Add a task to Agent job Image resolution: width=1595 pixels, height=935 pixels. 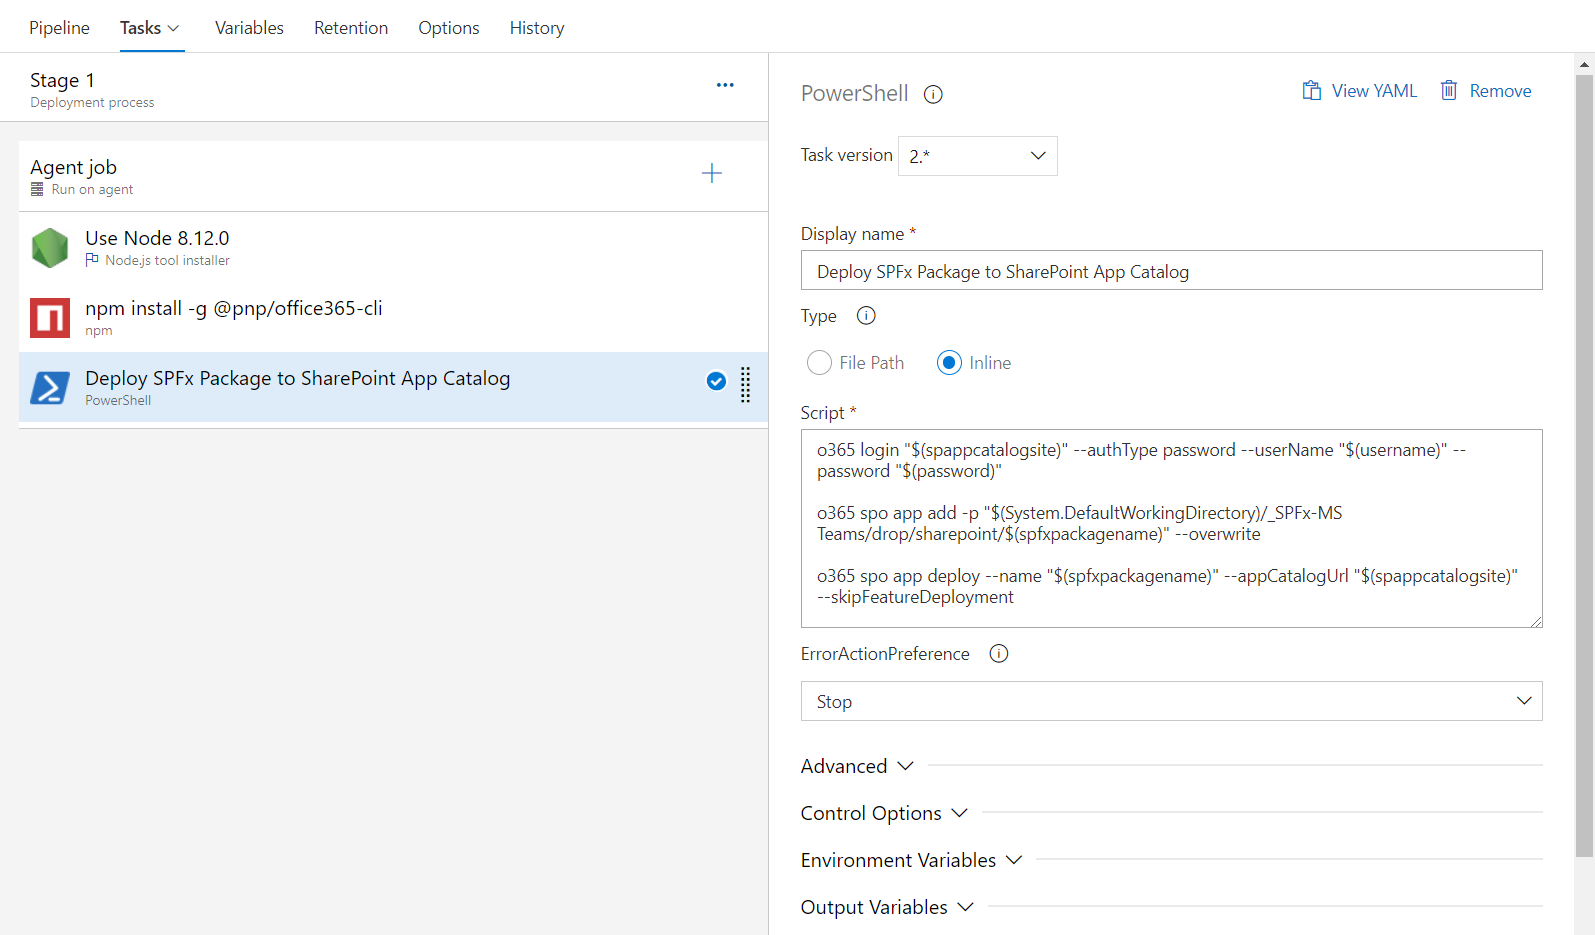coord(711,173)
